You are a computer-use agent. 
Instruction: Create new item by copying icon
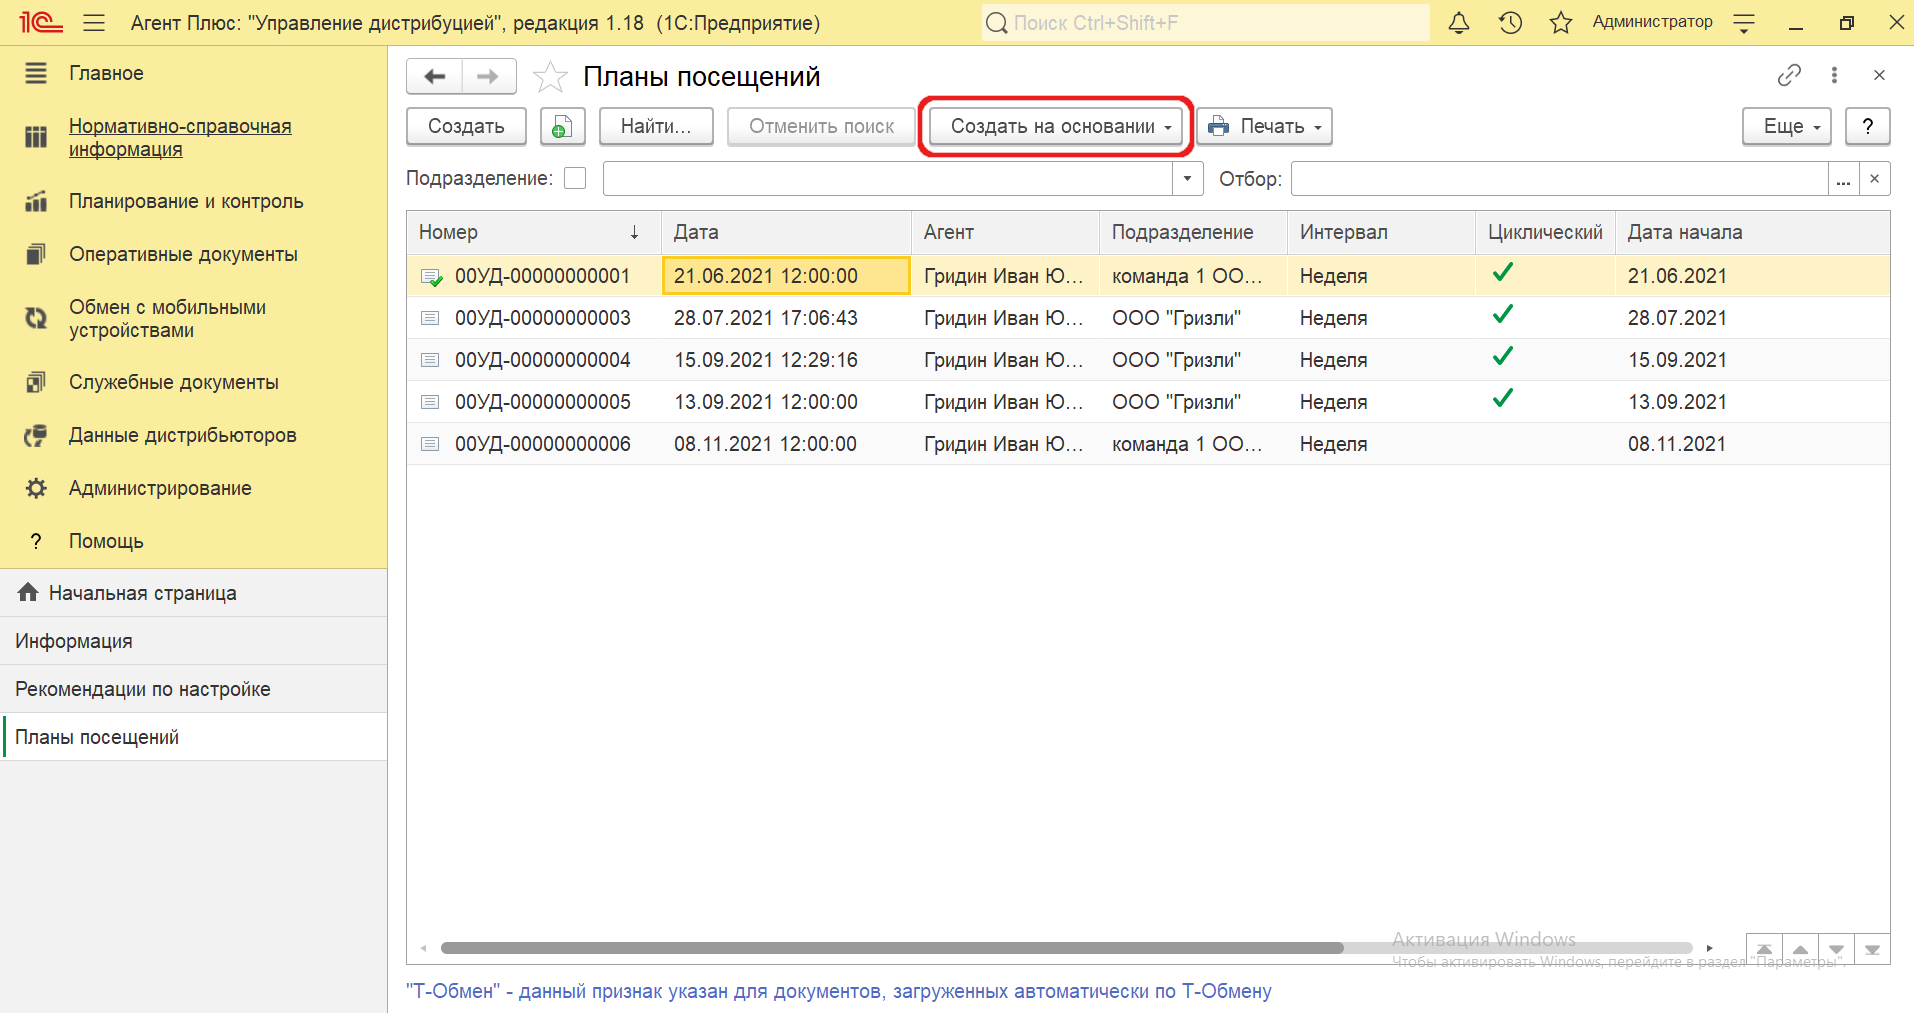[x=562, y=127]
